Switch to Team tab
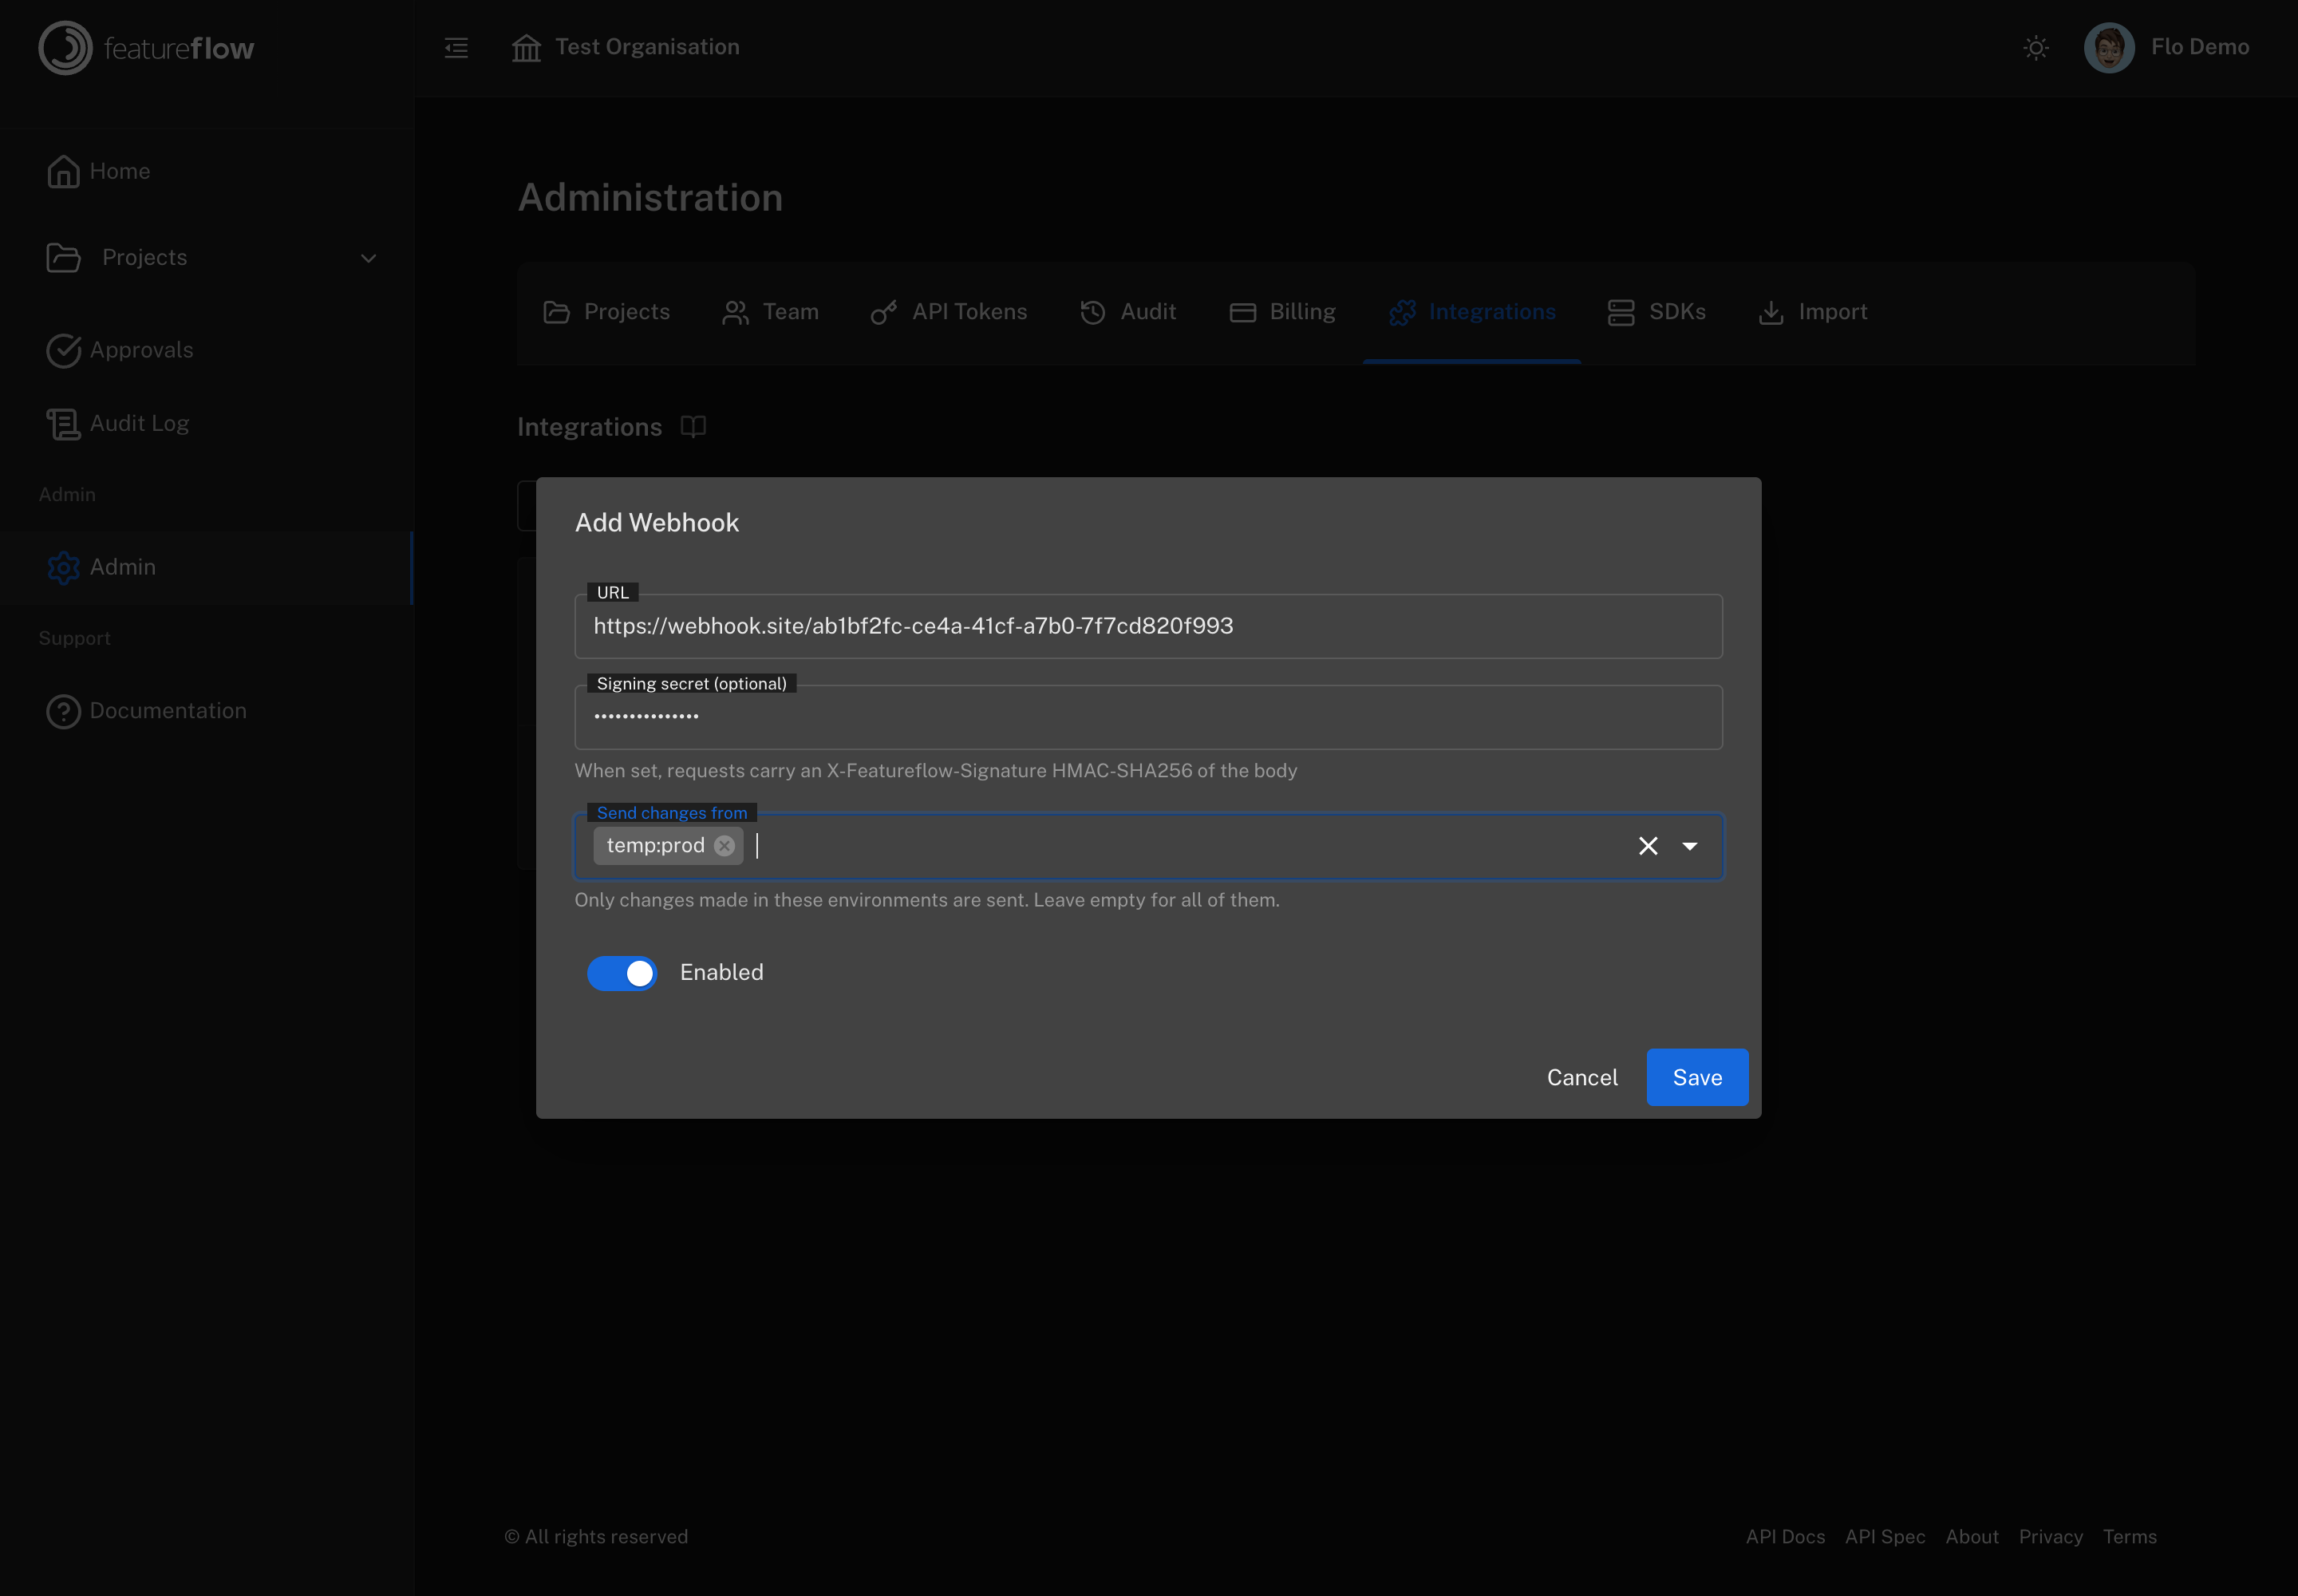The image size is (2298, 1596). (x=770, y=312)
